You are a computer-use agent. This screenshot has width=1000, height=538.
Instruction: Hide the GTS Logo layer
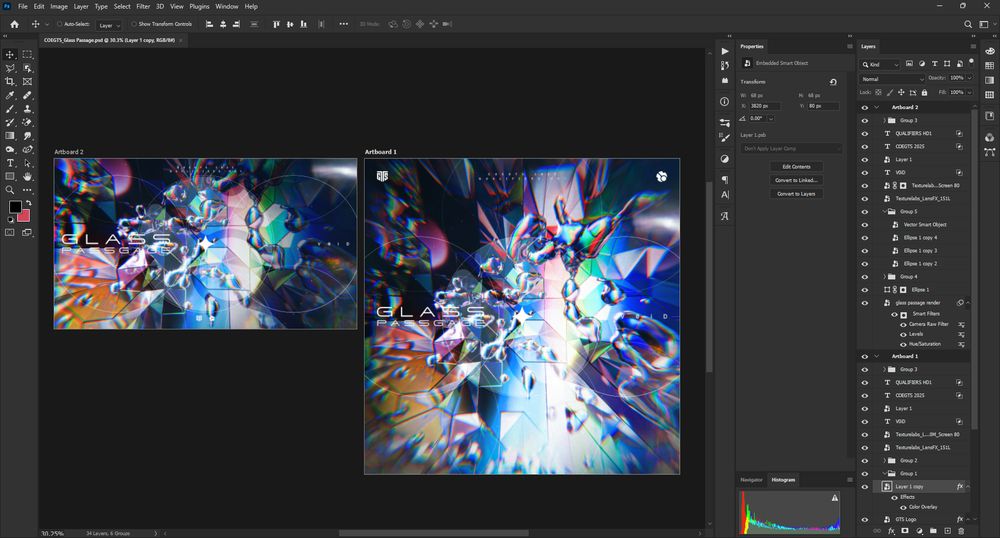point(865,520)
